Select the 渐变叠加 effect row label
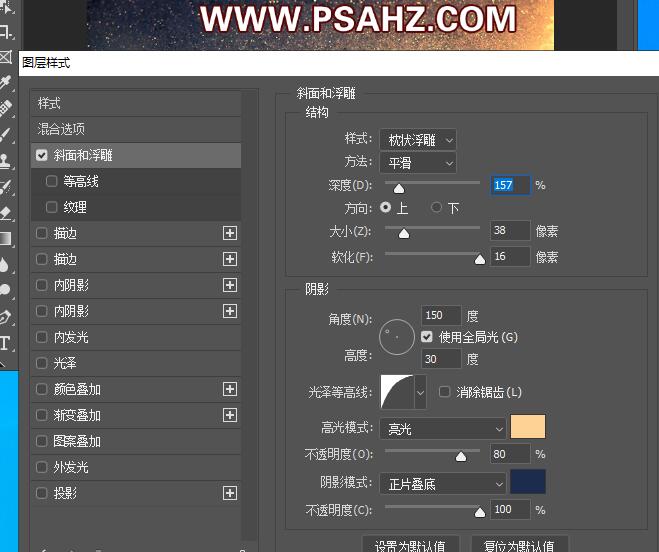659x552 pixels. coord(77,415)
